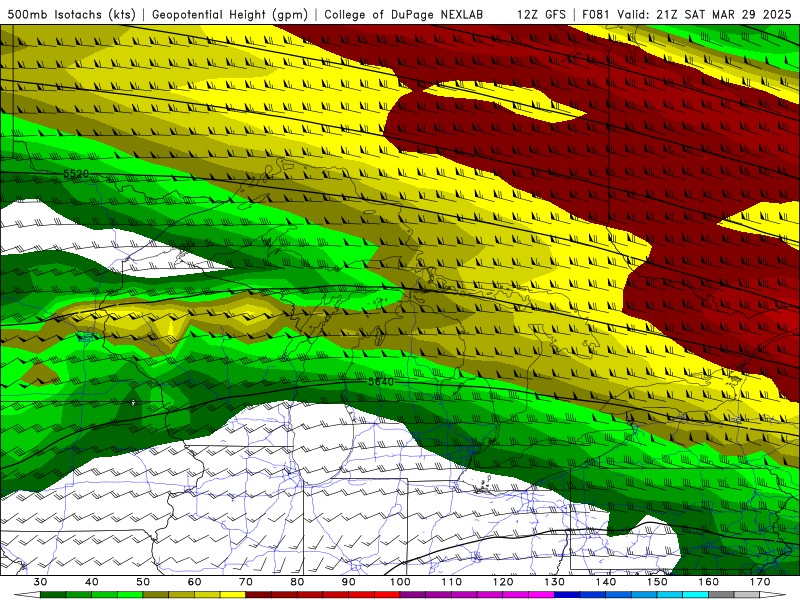Click the darkest green swatch starting at 30
Image resolution: width=800 pixels, height=600 pixels.
53,595
